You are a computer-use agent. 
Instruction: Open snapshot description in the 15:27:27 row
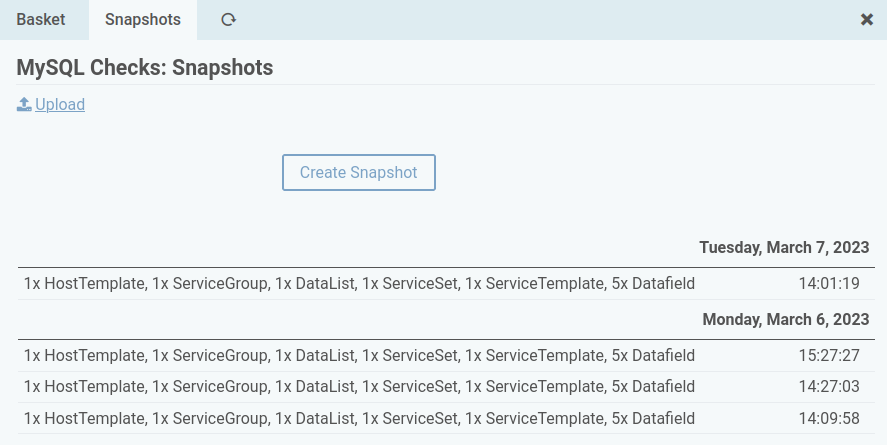tap(359, 356)
